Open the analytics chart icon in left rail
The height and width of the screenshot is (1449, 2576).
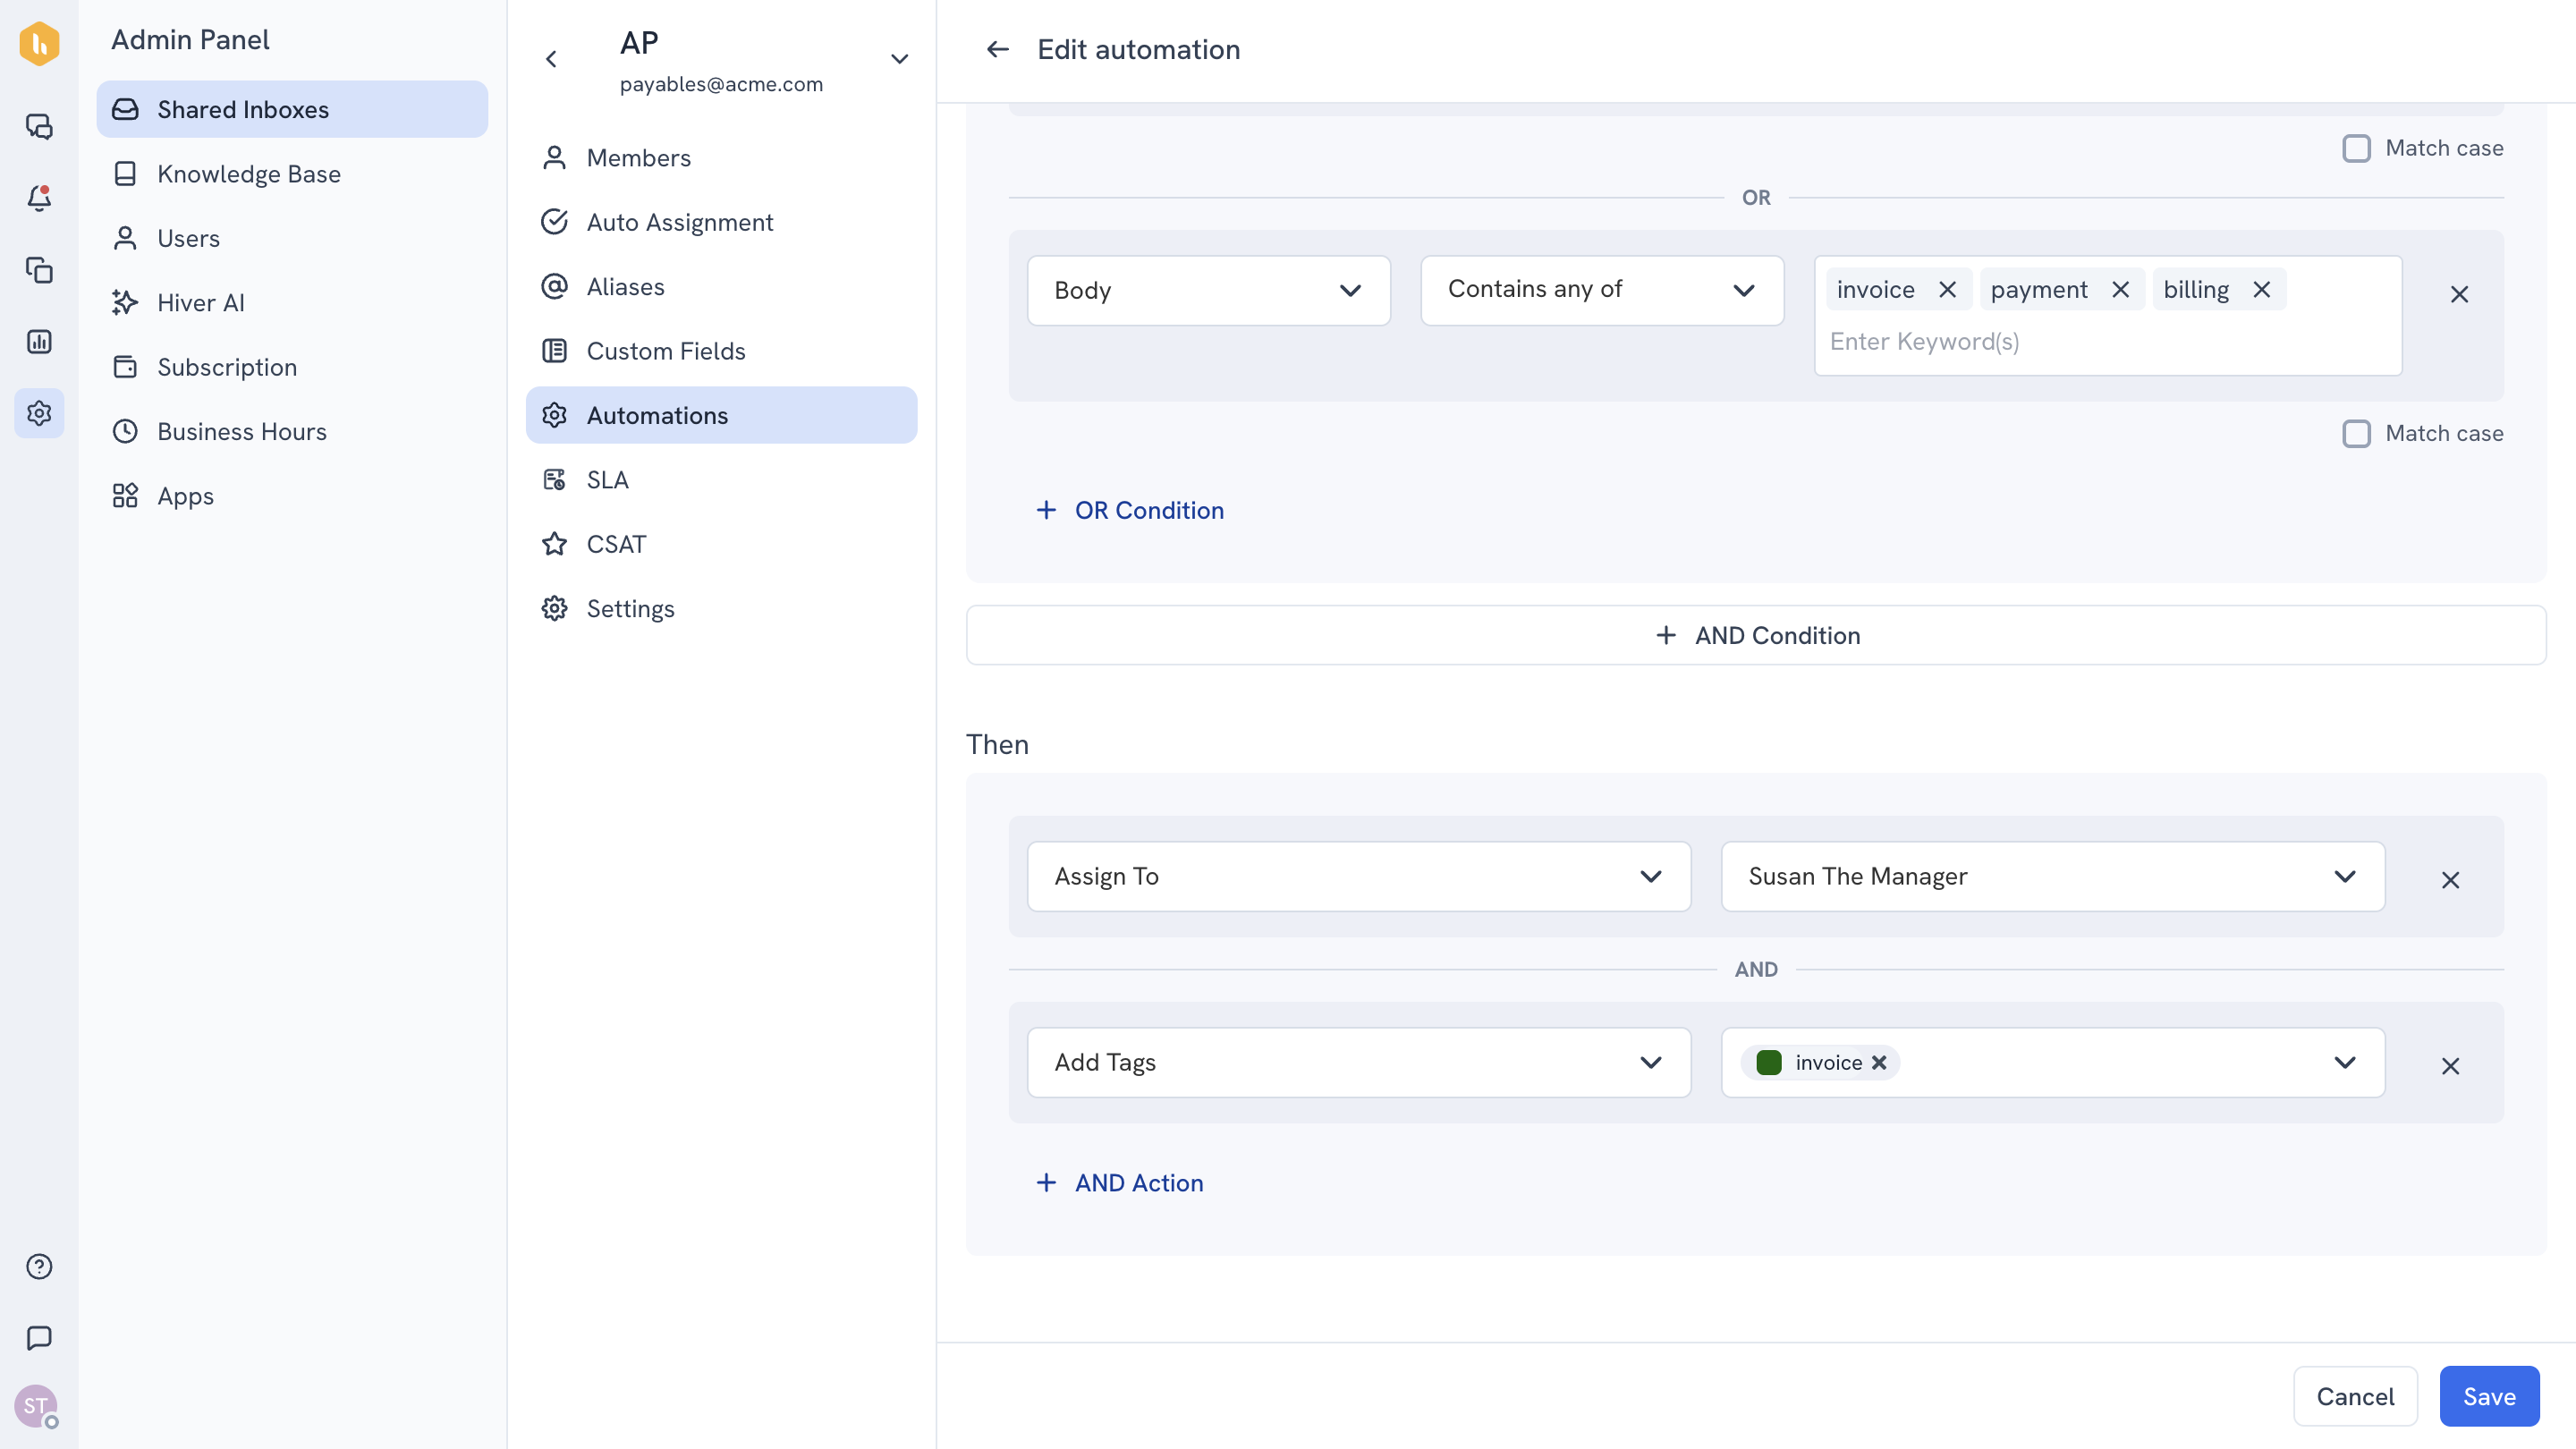tap(39, 341)
